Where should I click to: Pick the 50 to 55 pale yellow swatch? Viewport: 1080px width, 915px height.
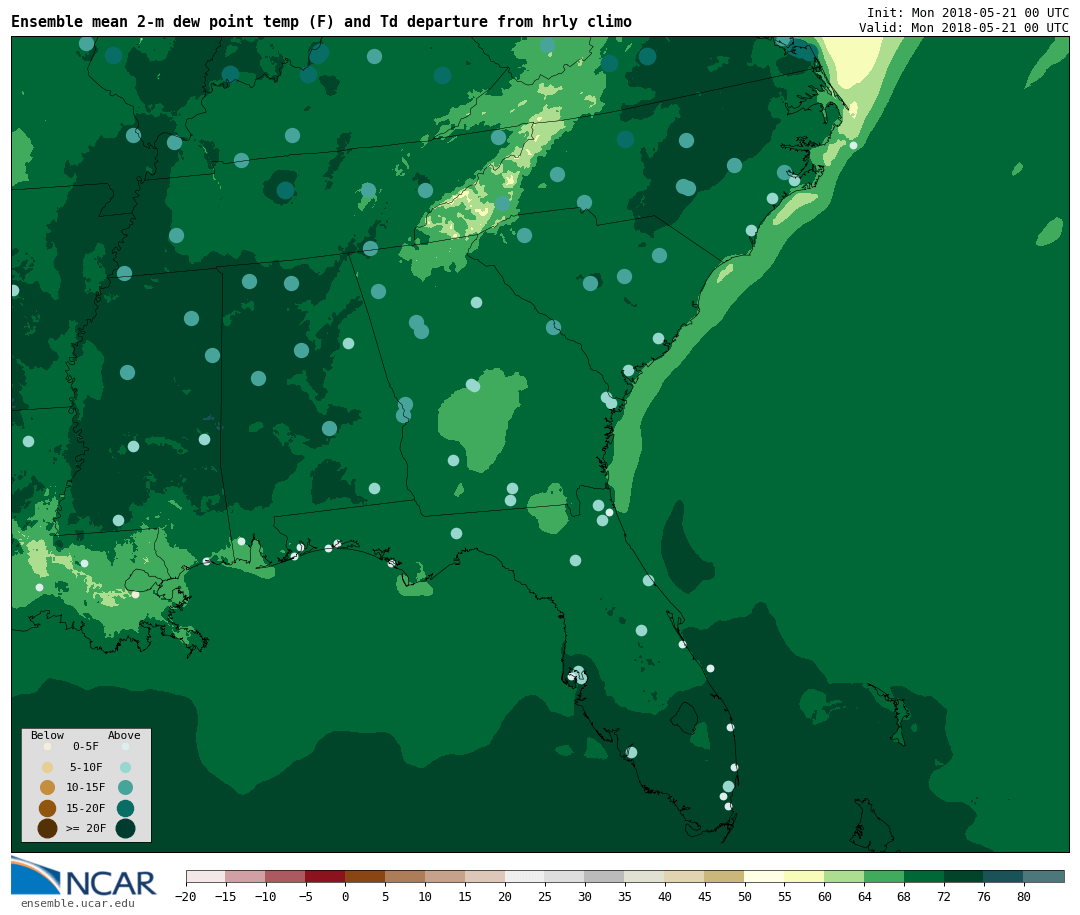pyautogui.click(x=765, y=876)
